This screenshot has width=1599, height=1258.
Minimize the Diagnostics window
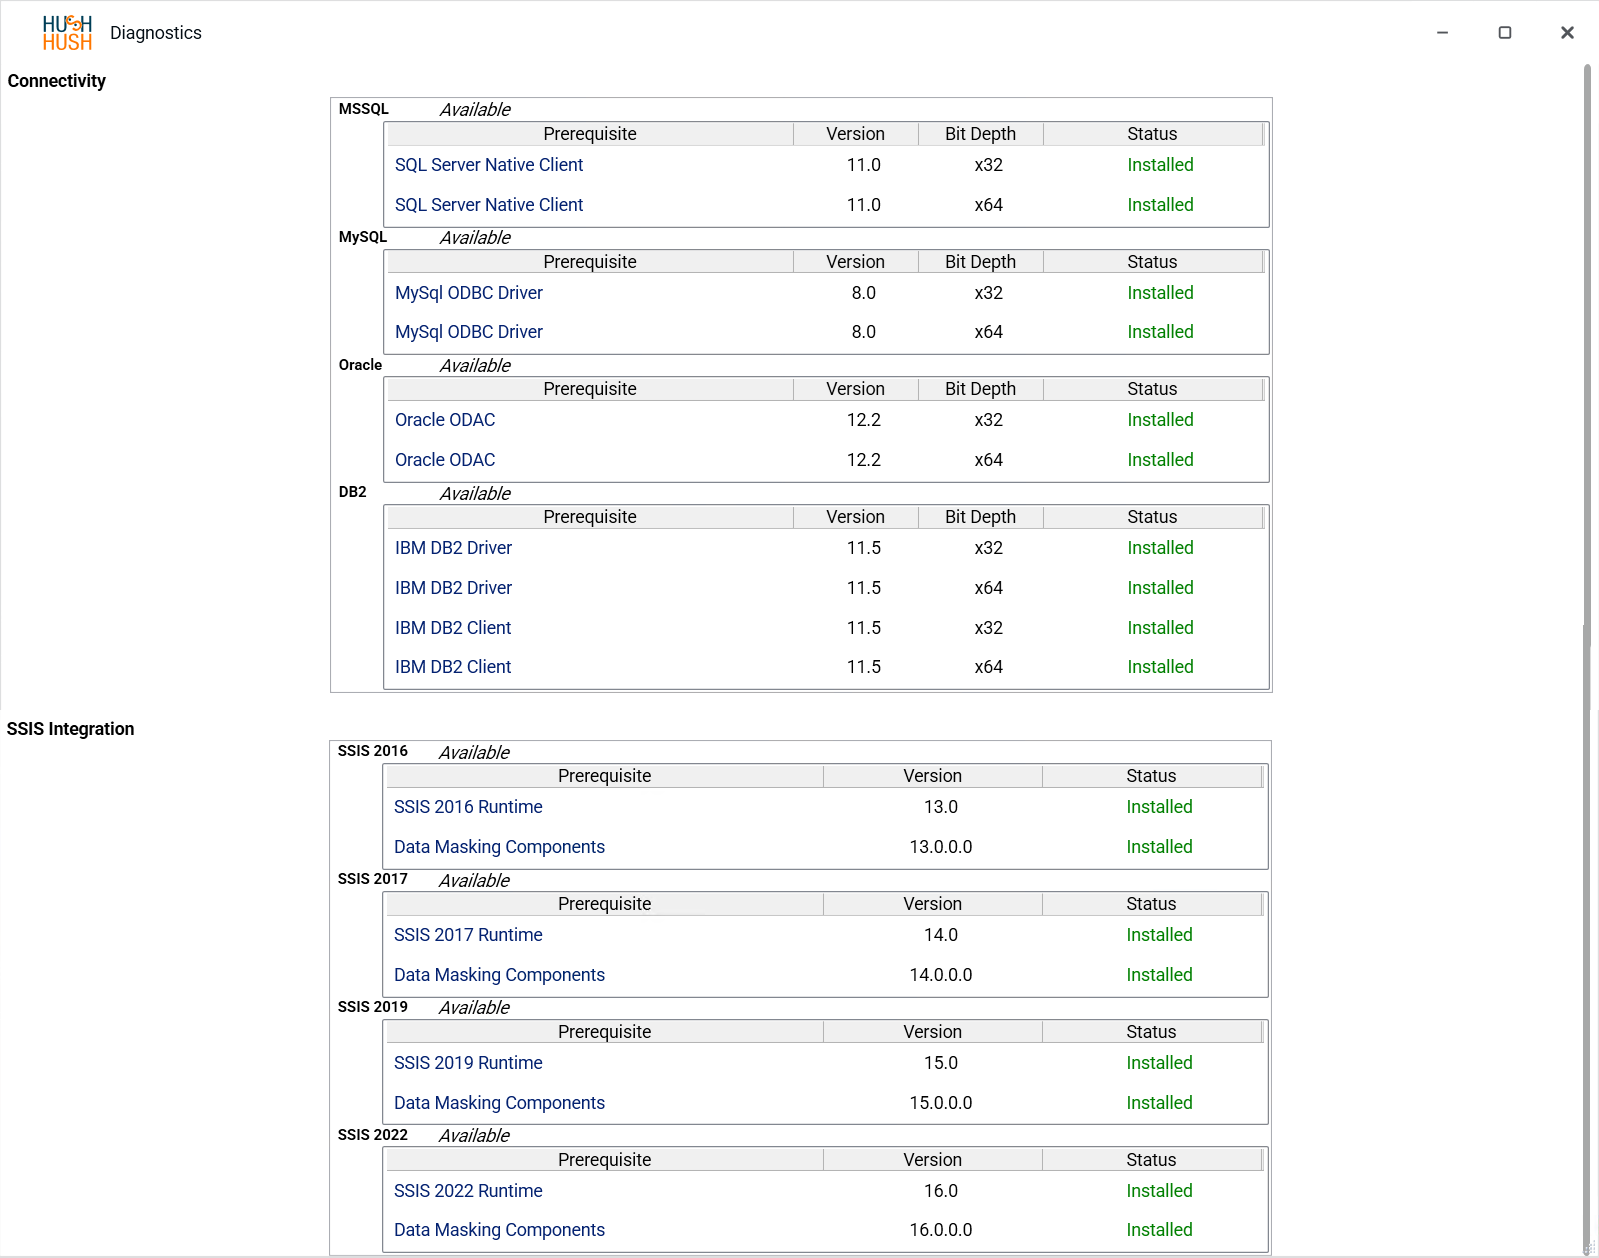[1442, 33]
